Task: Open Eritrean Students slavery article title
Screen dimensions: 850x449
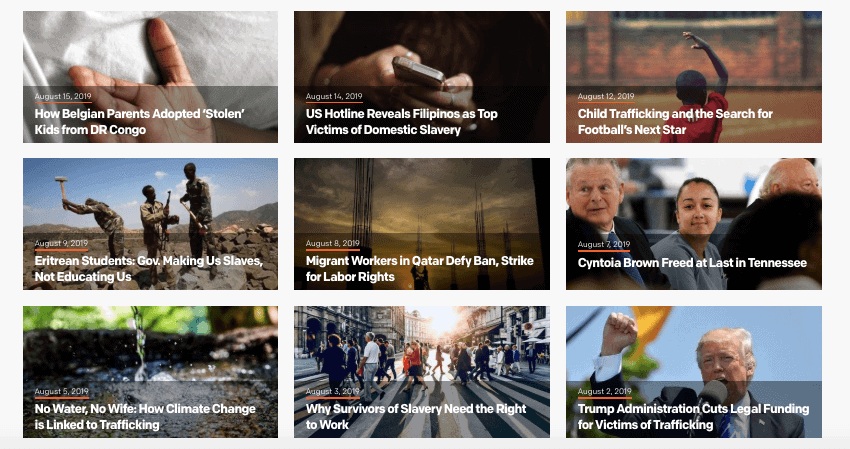Action: (x=149, y=268)
